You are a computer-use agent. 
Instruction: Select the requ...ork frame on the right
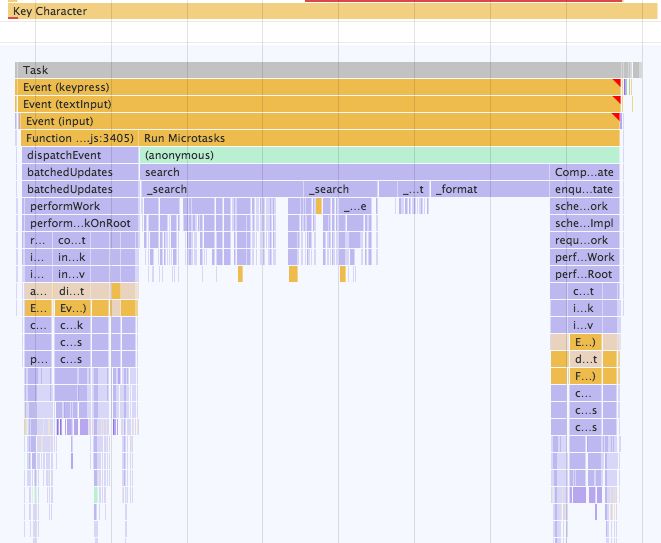[x=585, y=240]
